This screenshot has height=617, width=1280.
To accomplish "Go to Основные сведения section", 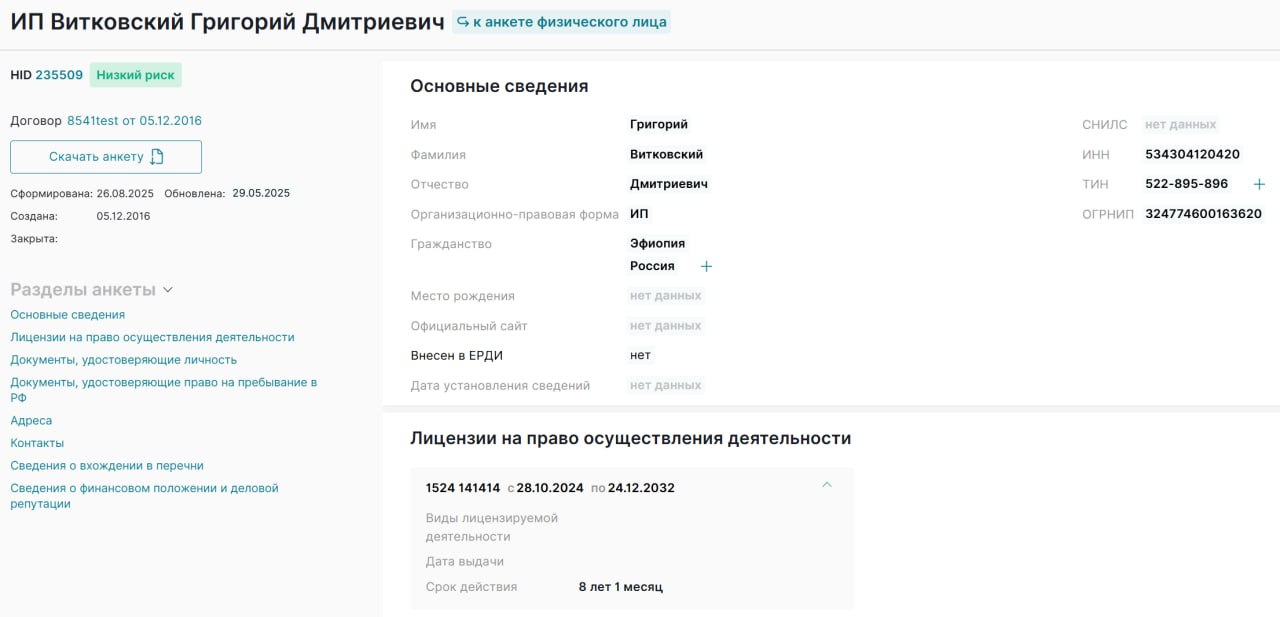I will [67, 315].
